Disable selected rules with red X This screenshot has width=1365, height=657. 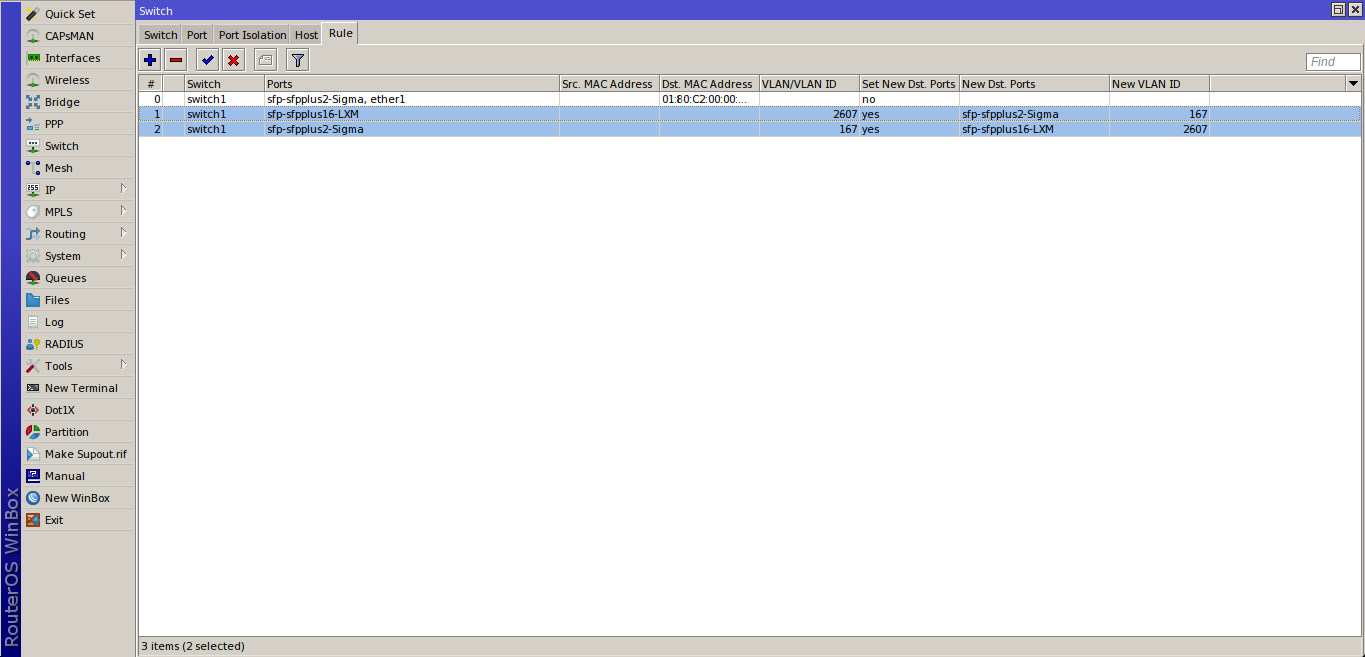pyautogui.click(x=233, y=60)
